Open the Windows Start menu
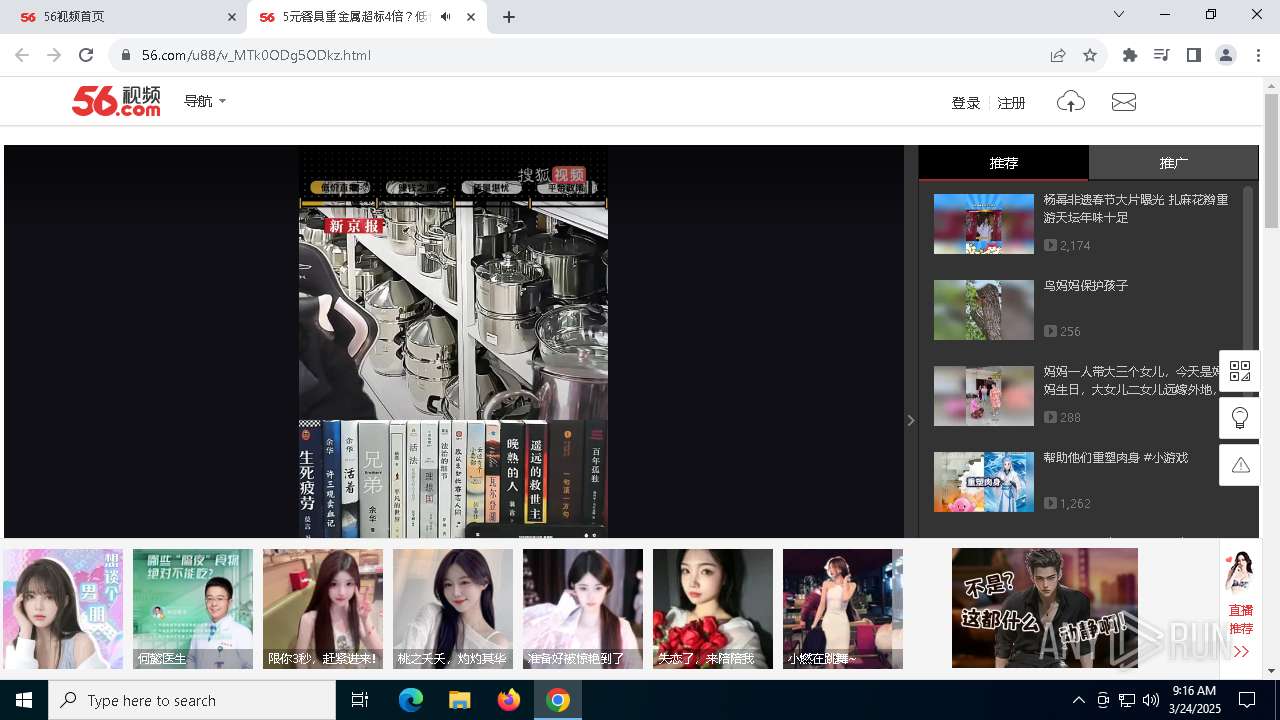 coord(24,700)
